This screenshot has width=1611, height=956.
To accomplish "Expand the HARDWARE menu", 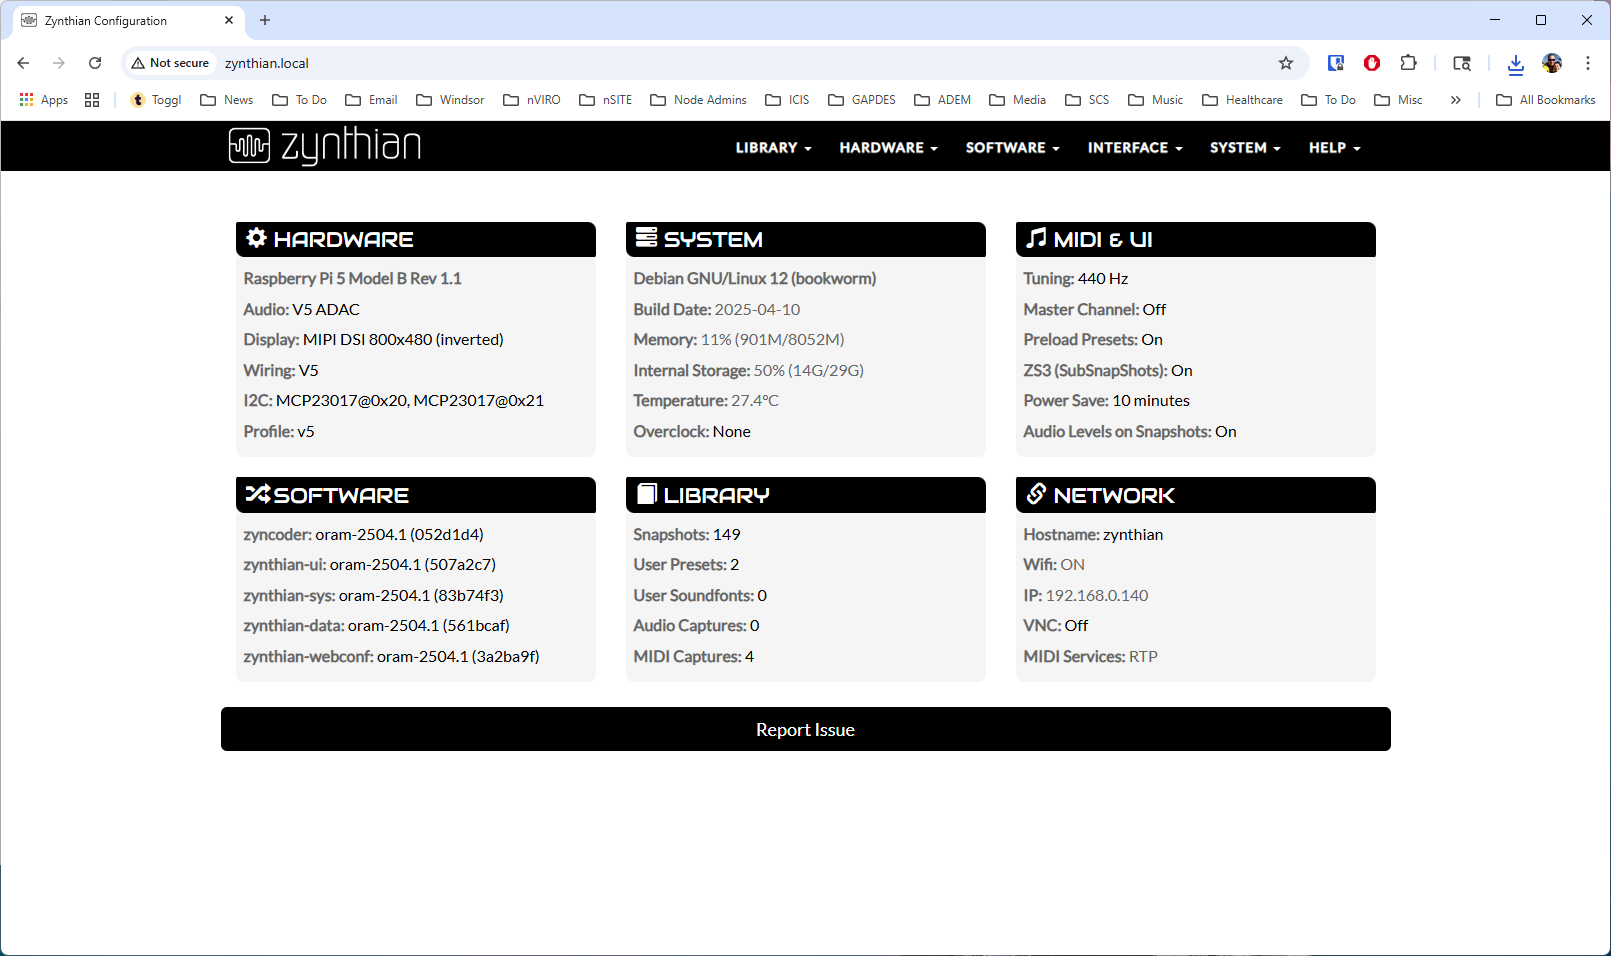I will pyautogui.click(x=888, y=147).
